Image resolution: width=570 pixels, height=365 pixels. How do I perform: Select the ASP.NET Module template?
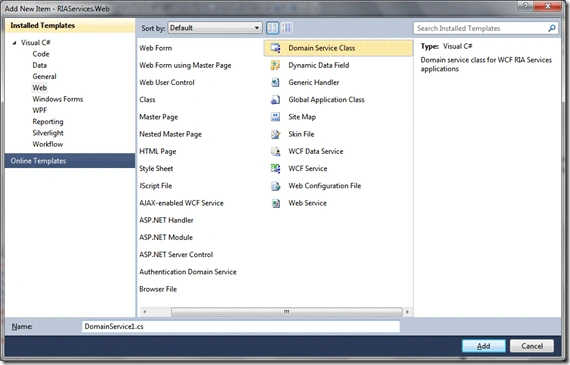pos(166,237)
